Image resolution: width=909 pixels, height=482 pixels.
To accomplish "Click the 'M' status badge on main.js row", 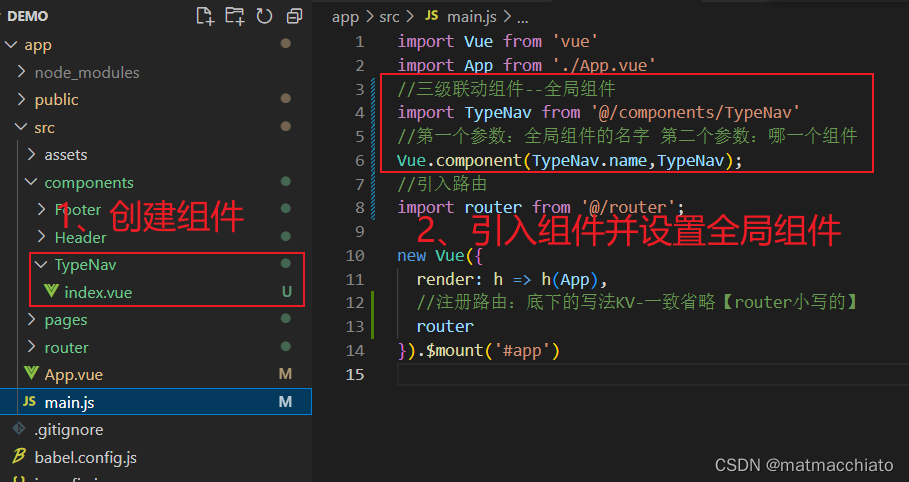I will (285, 401).
